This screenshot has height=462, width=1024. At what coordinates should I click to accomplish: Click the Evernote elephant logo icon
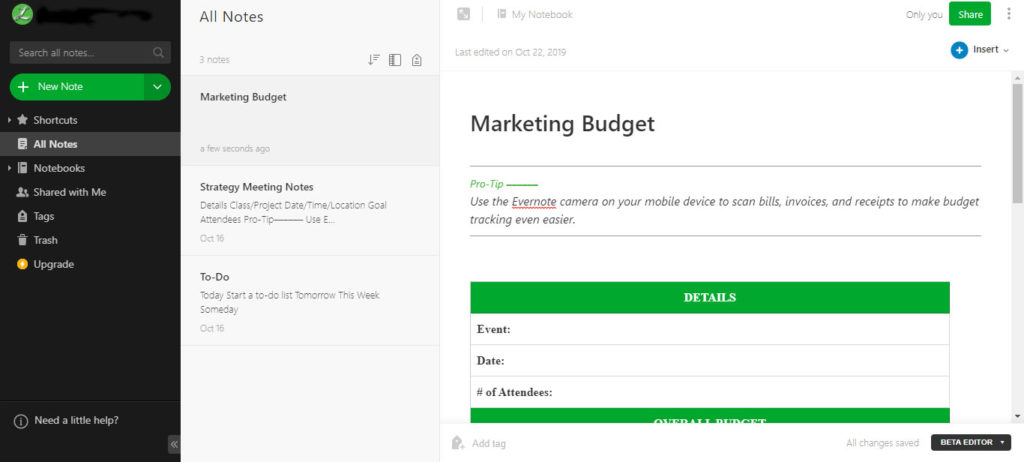20,15
